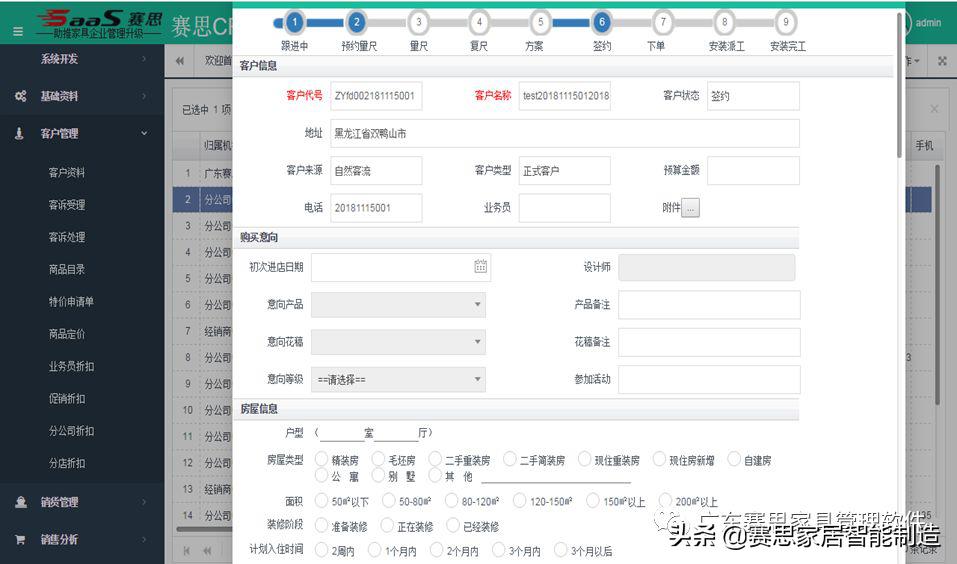Viewport: 957px width, 564px height.
Task: Click step 9 安装完工 circle
Action: 786,23
